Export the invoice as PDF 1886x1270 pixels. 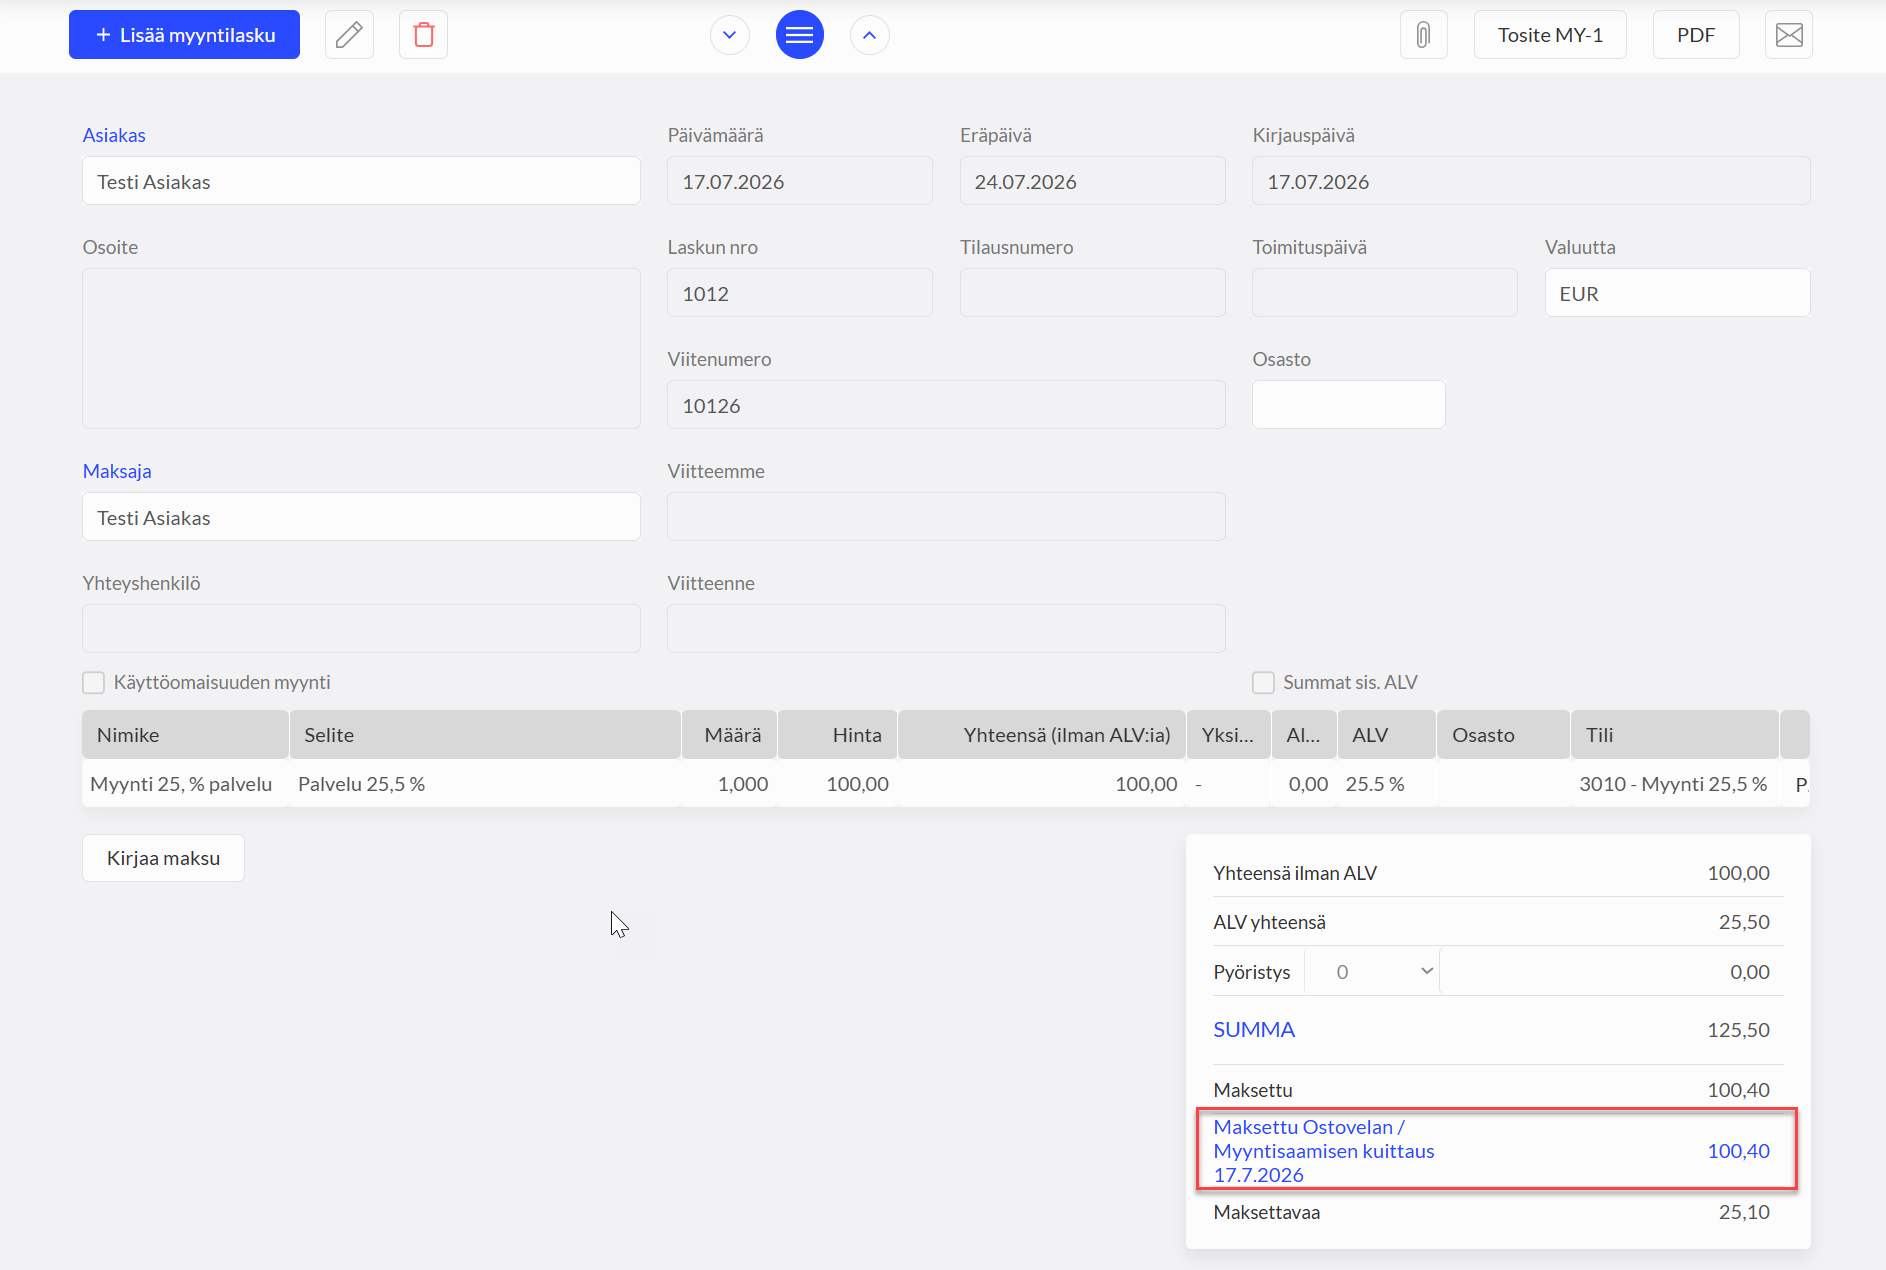tap(1696, 35)
